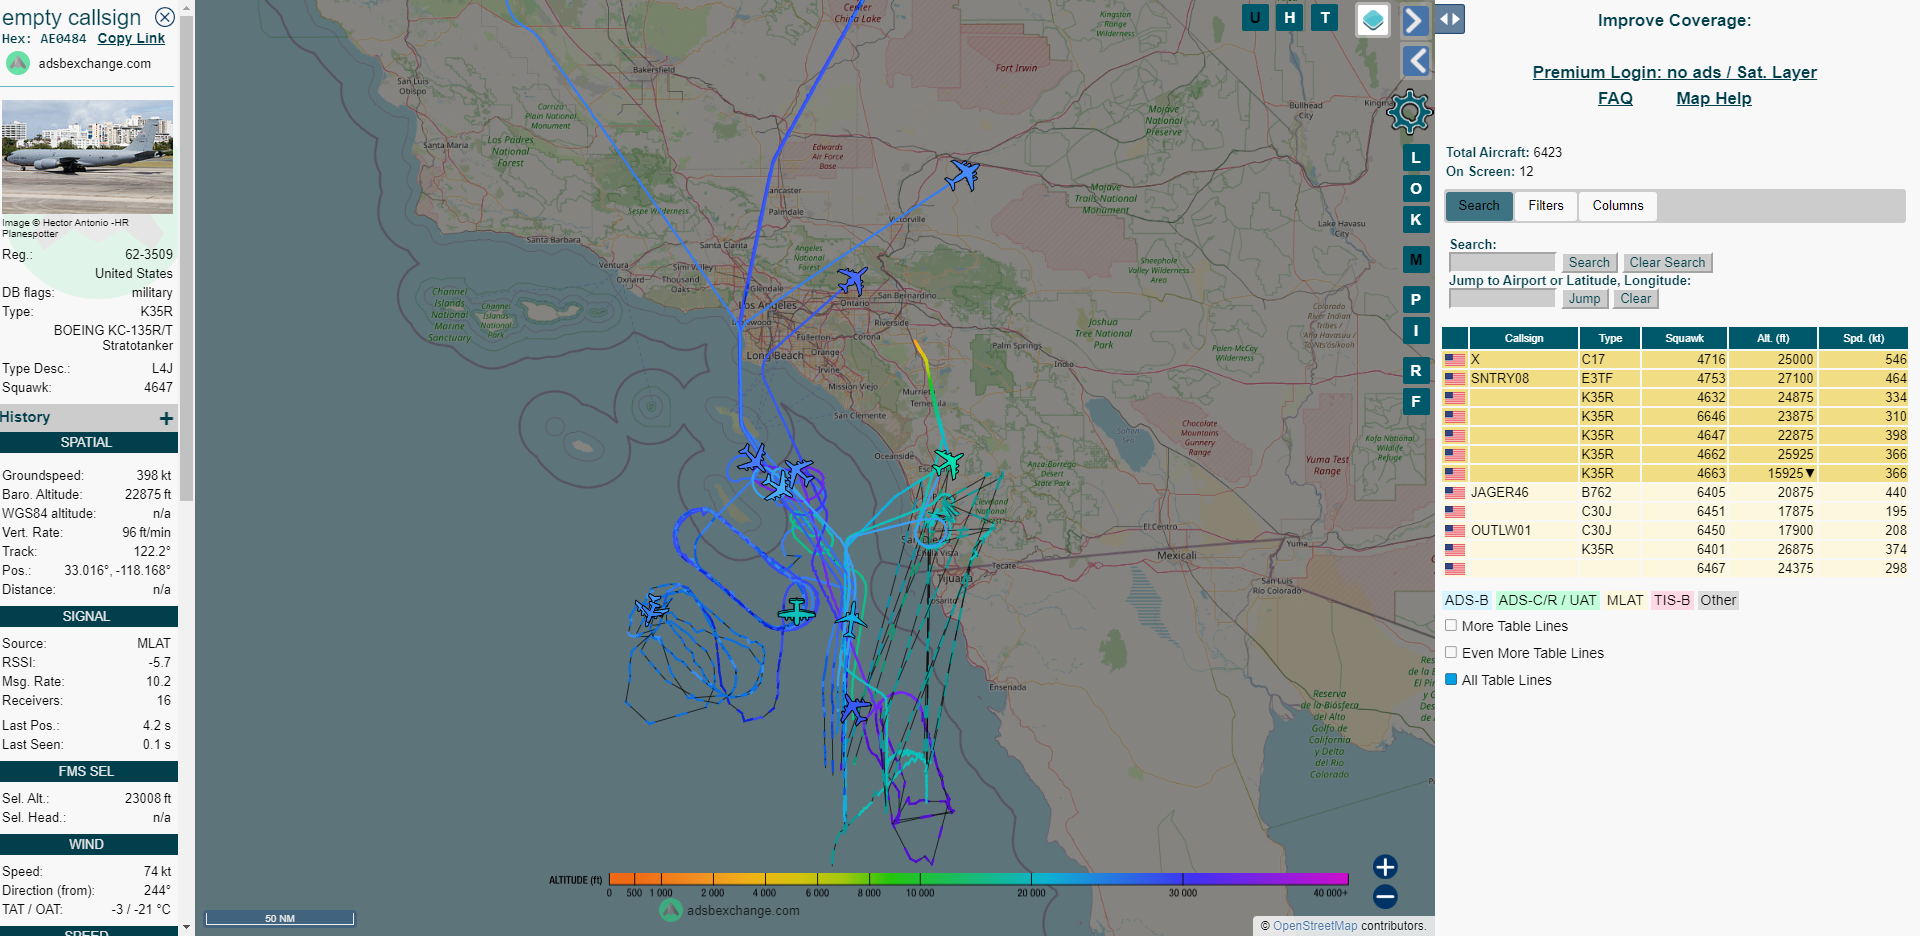Image resolution: width=1920 pixels, height=936 pixels.
Task: Click the O map option button
Action: tap(1416, 188)
